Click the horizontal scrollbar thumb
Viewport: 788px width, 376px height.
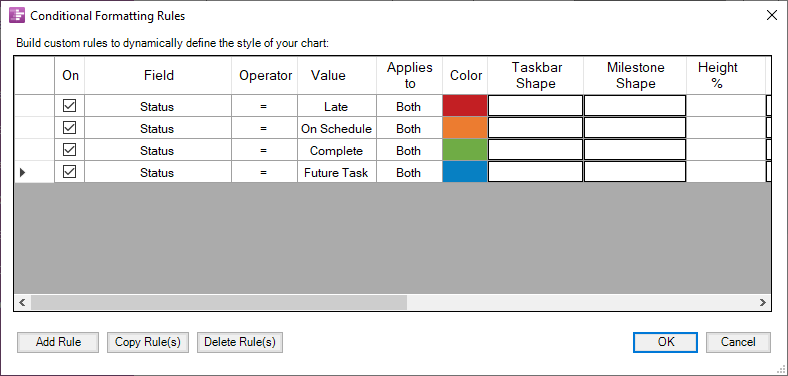coord(219,302)
